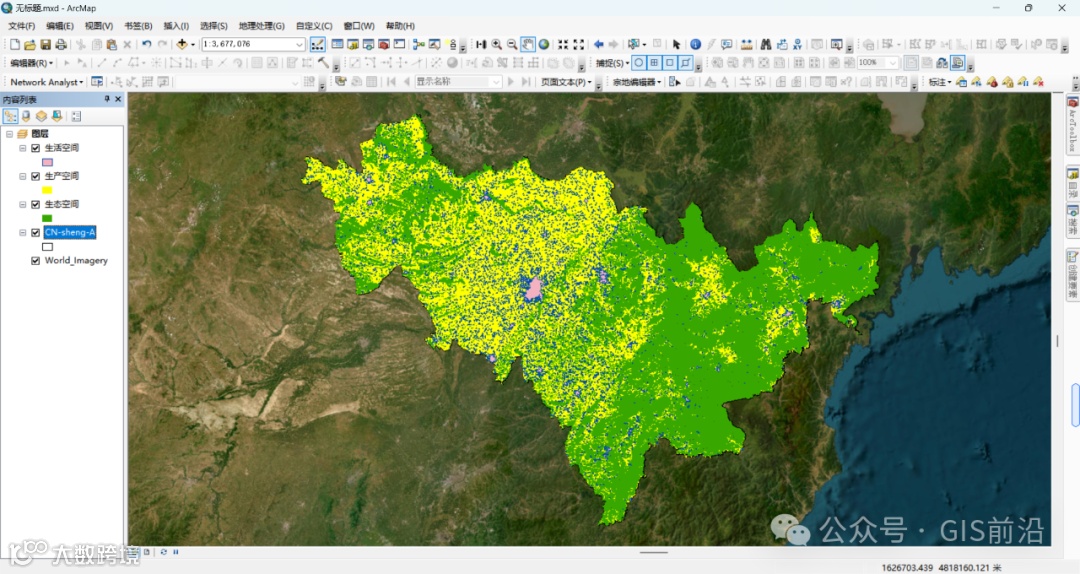Select the Pan hand tool
Image resolution: width=1080 pixels, height=574 pixels.
pyautogui.click(x=528, y=44)
